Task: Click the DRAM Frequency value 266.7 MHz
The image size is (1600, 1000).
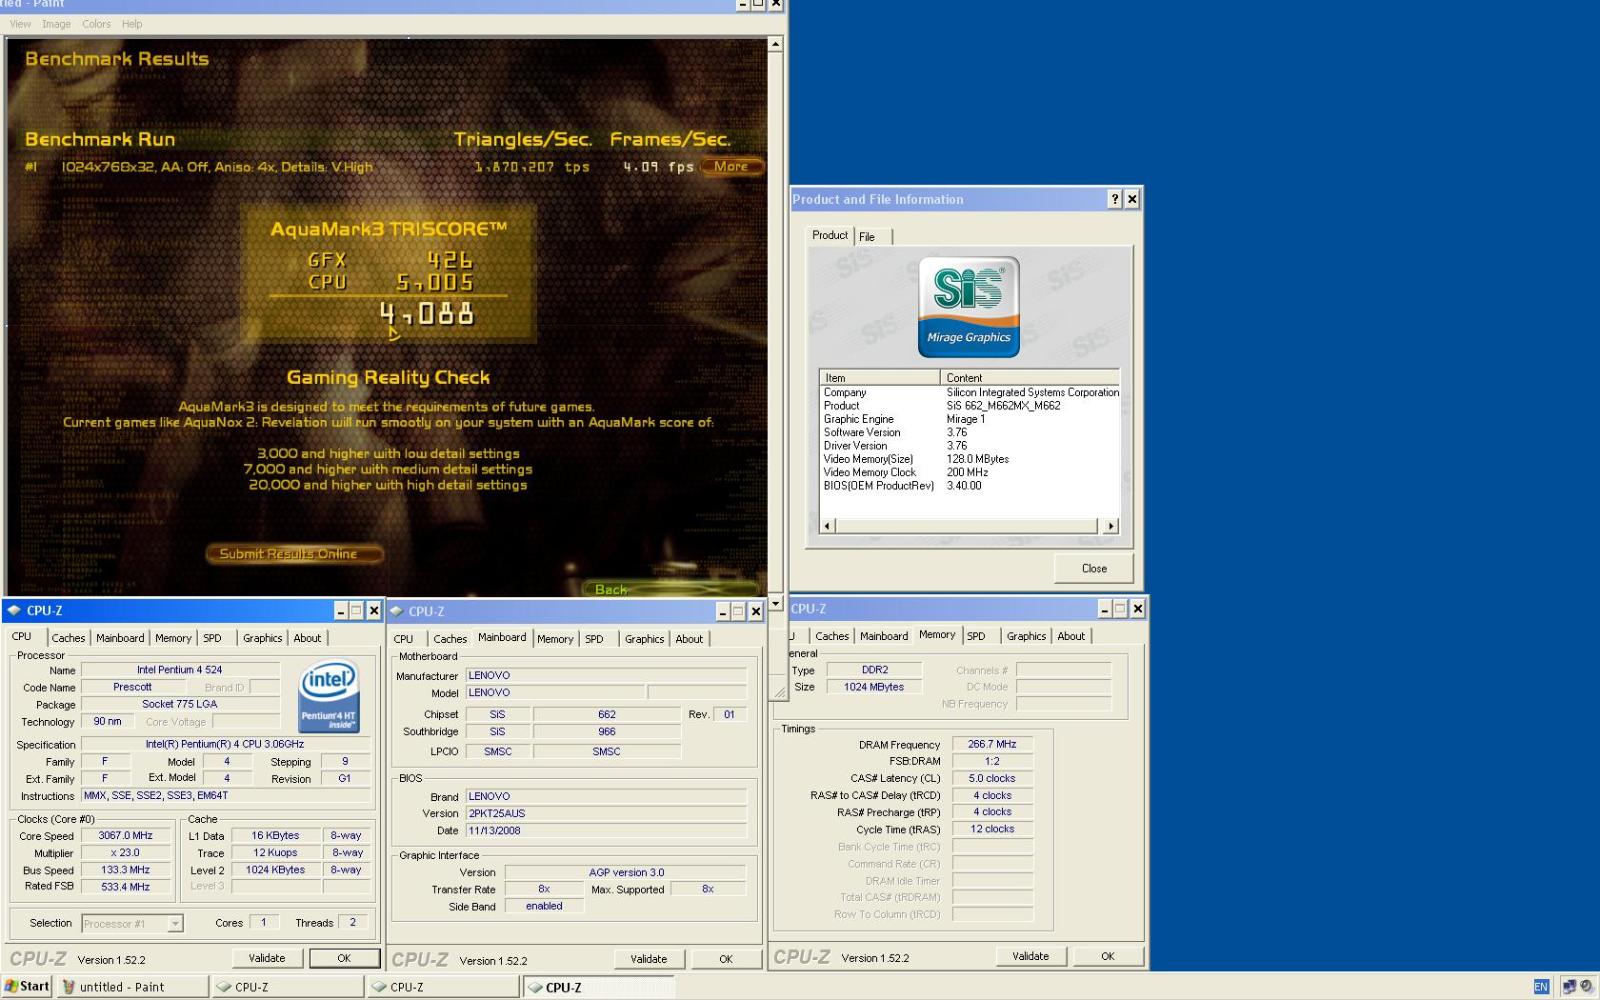Action: tap(992, 744)
